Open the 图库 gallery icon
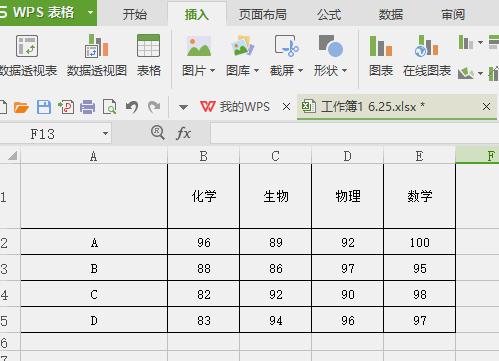The width and height of the screenshot is (499, 361). 243,46
